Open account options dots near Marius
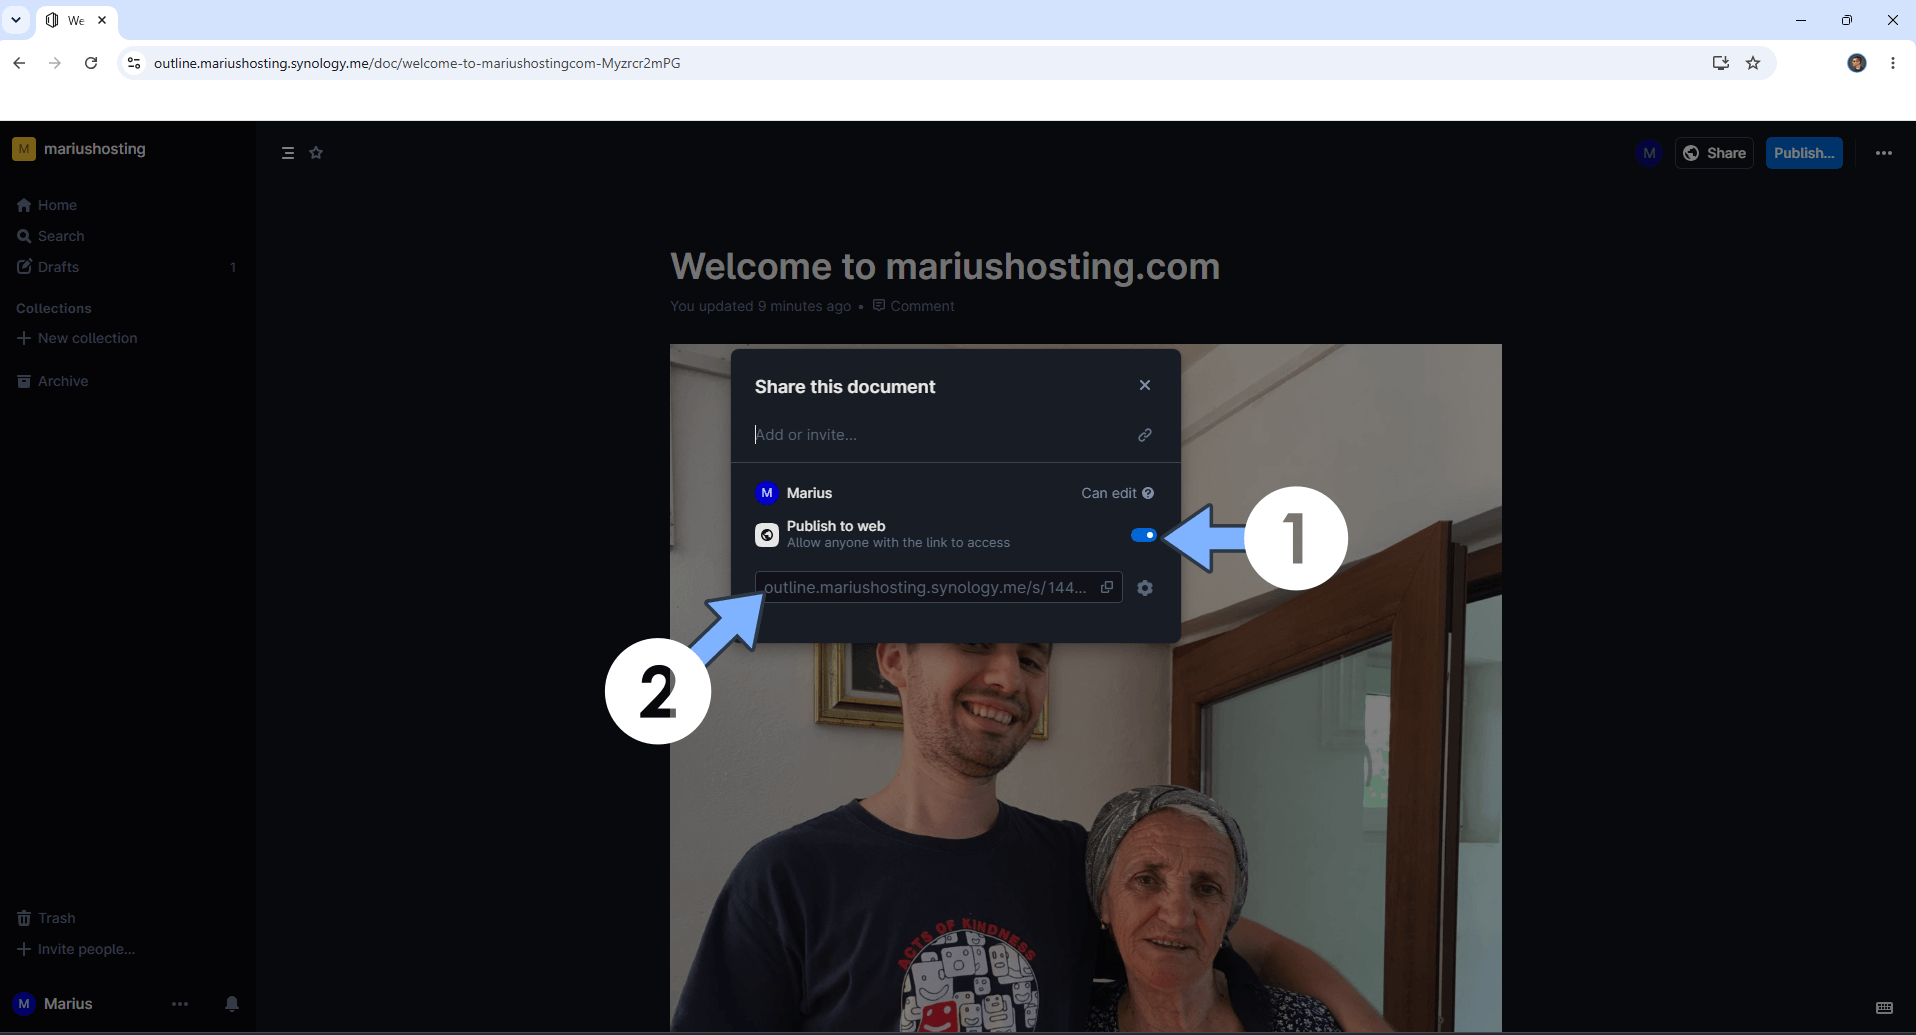Viewport: 1916px width, 1035px height. coord(180,1004)
